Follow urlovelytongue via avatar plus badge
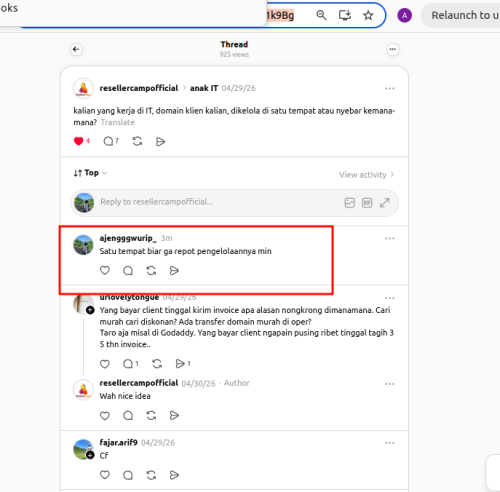 click(x=90, y=310)
